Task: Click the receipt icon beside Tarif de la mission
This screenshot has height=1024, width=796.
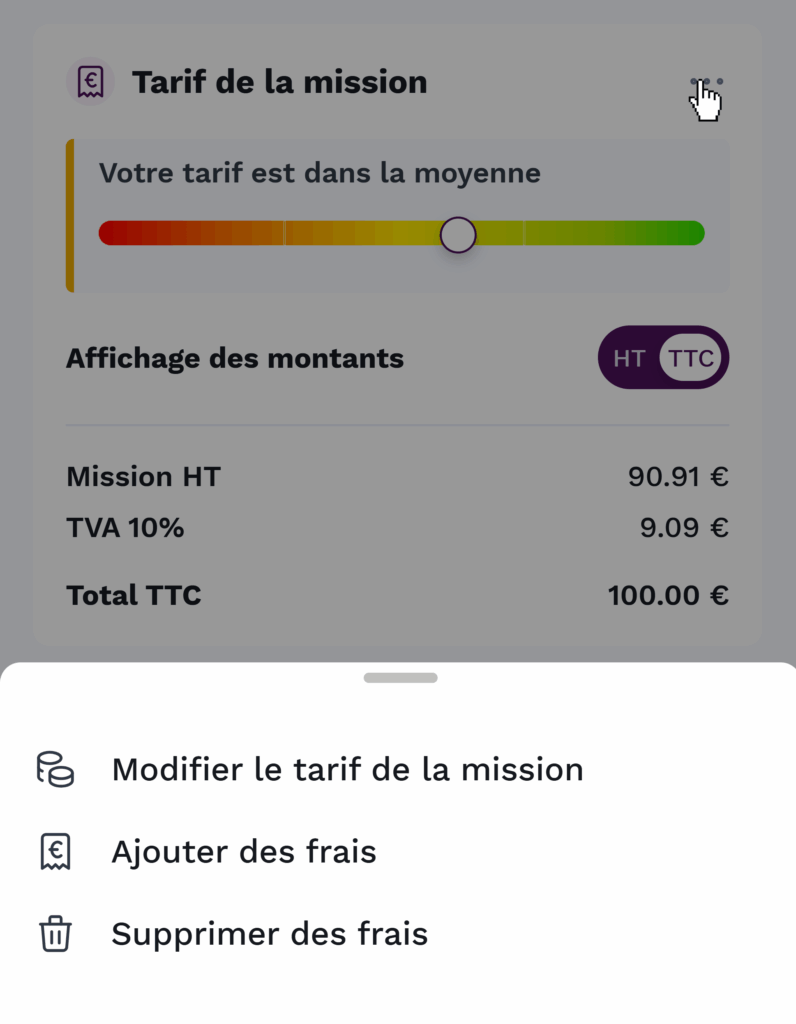Action: 90,82
